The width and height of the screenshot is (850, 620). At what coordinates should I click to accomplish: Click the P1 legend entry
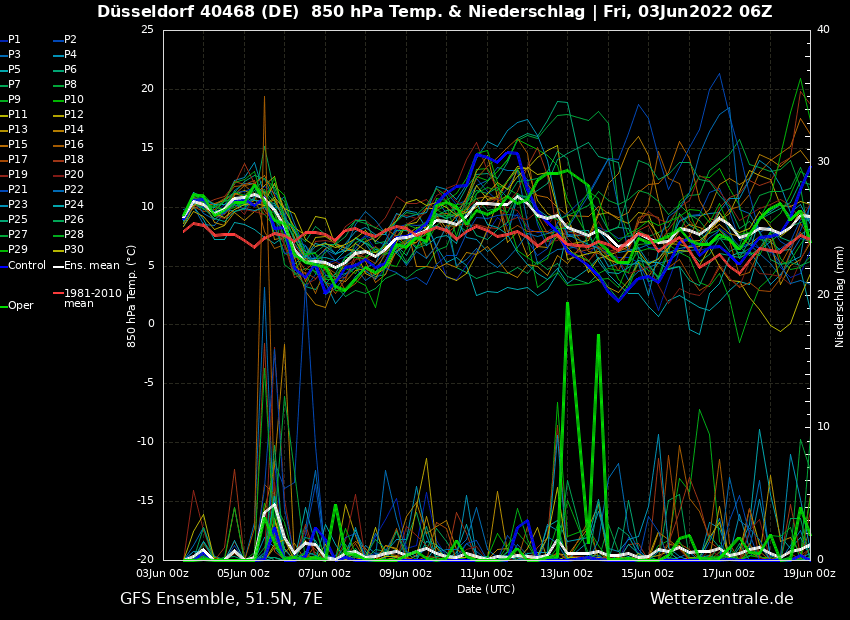click(x=14, y=40)
